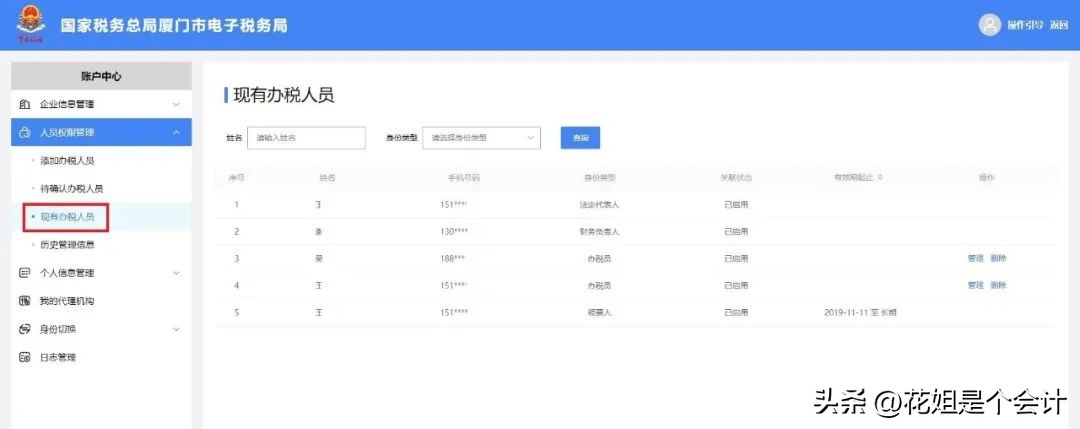Click 操作引导 in the header
This screenshot has width=1080, height=429.
[1026, 25]
